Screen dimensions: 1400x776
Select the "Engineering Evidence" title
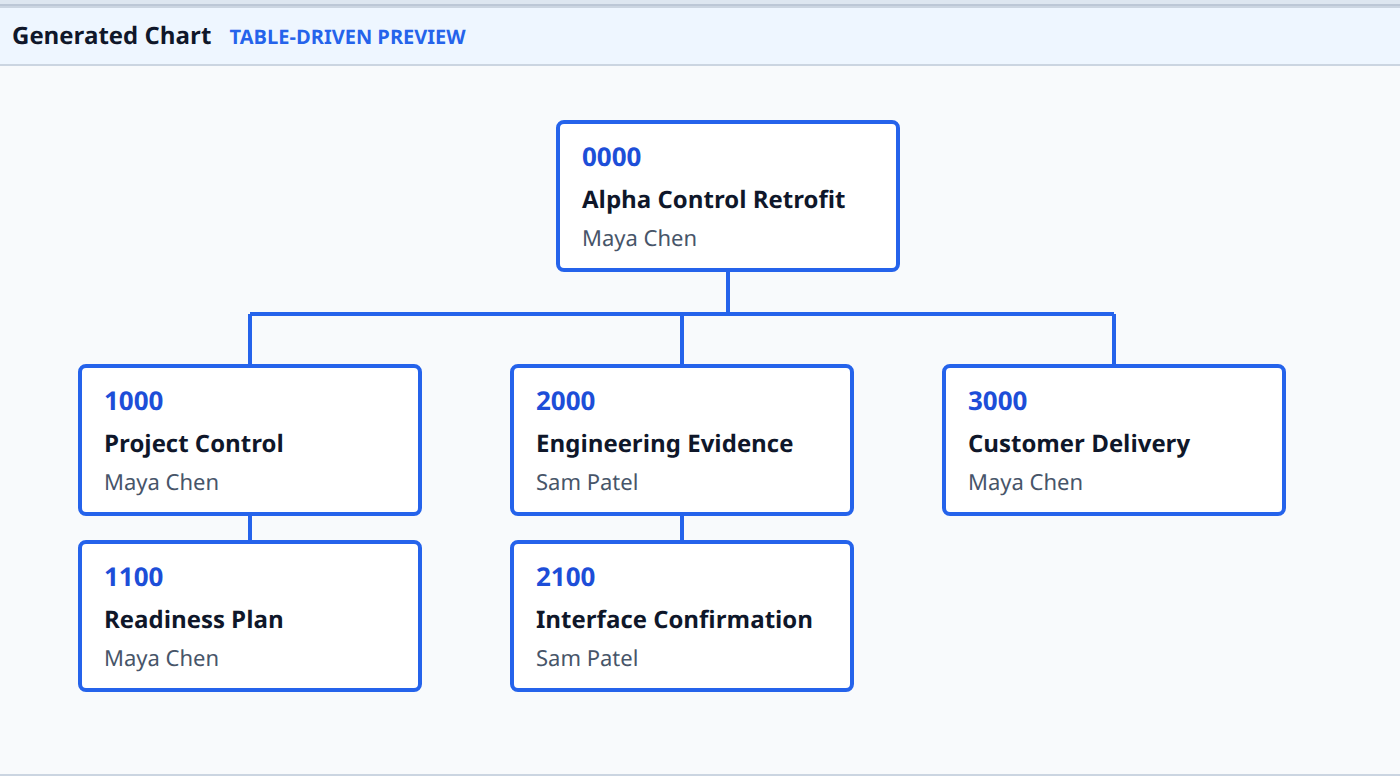click(665, 443)
